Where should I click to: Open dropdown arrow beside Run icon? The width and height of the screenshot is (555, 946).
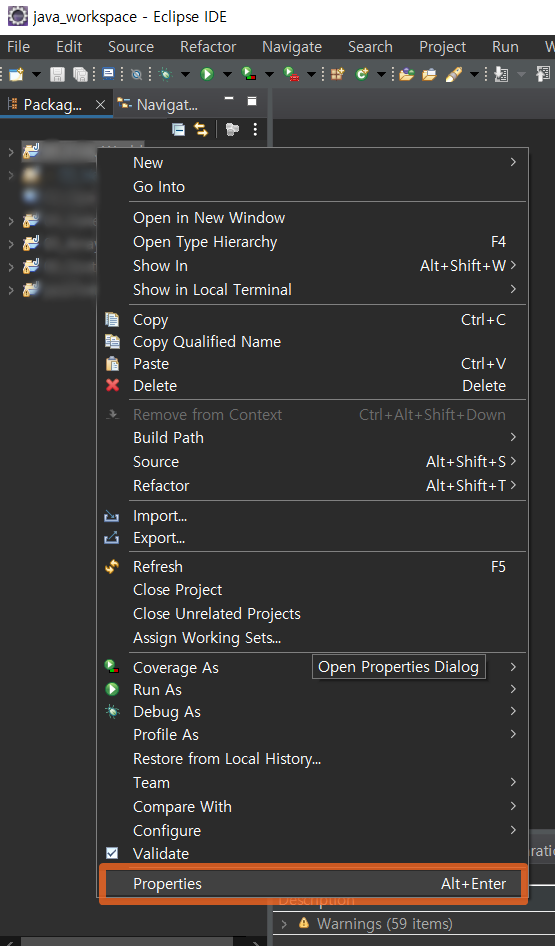pos(227,75)
